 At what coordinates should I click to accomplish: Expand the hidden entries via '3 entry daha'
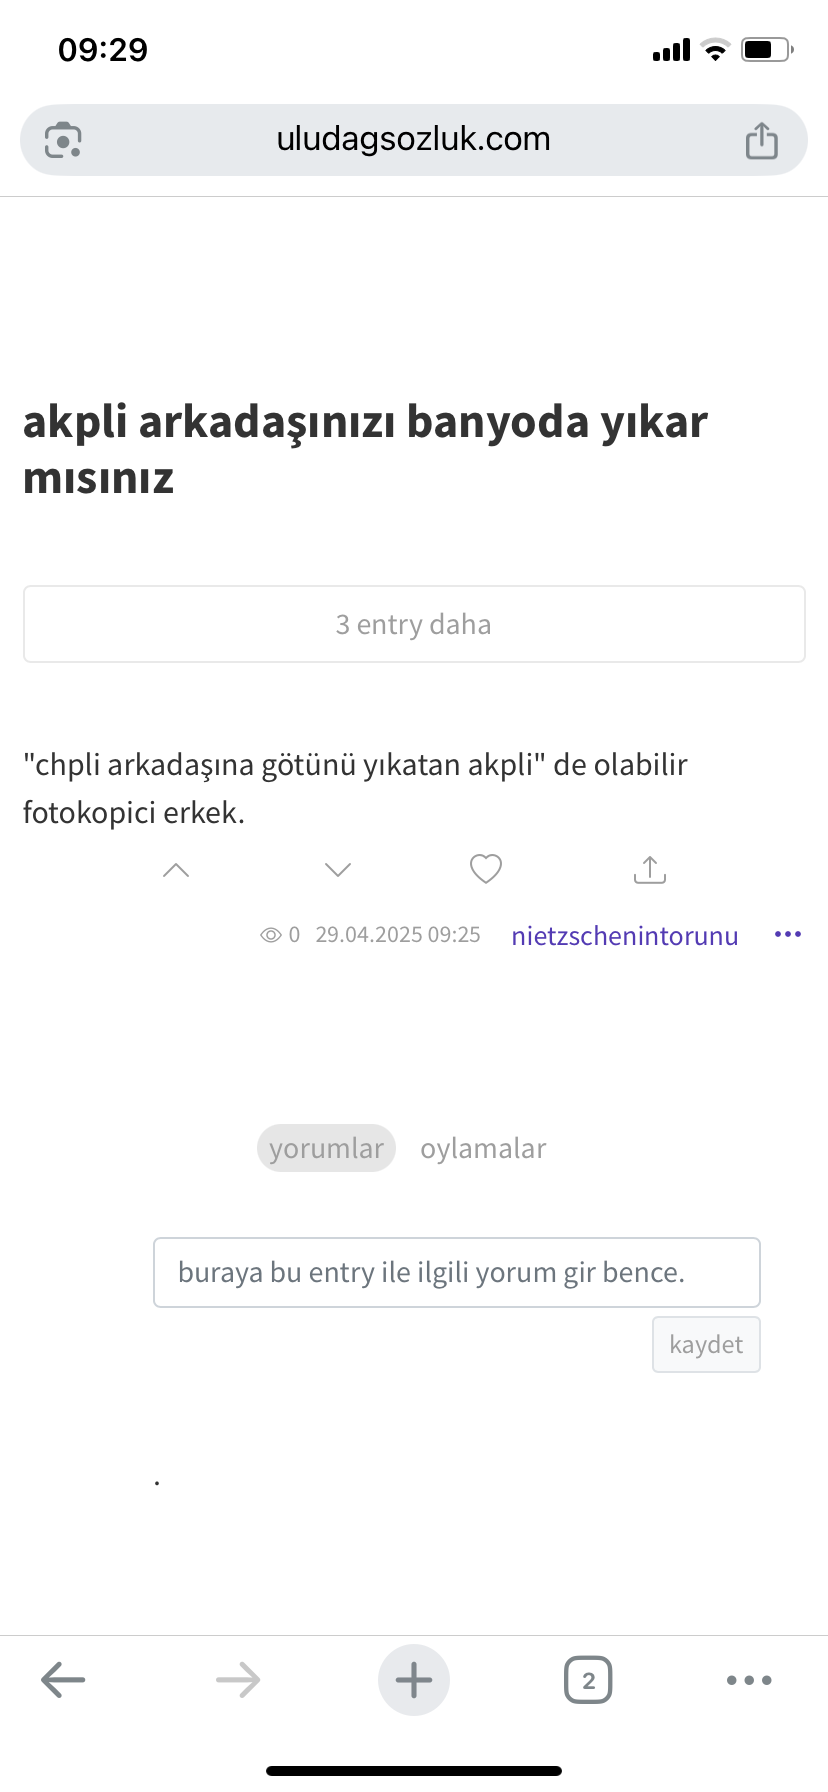pyautogui.click(x=414, y=623)
